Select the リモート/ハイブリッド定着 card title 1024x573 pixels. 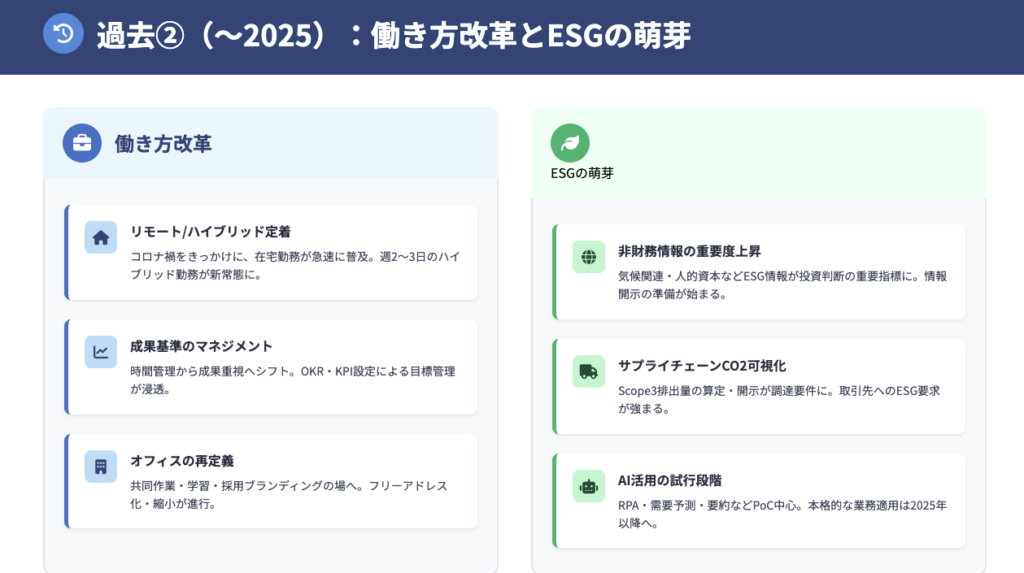pos(210,231)
